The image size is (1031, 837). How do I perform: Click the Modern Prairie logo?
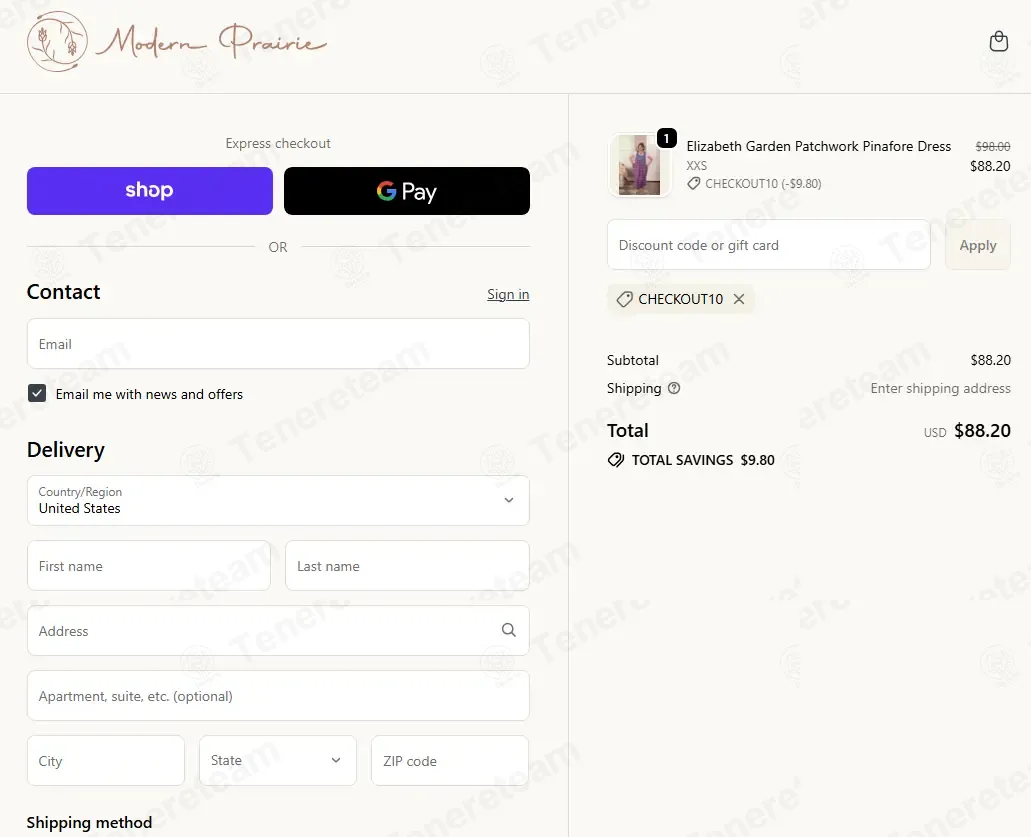(177, 41)
